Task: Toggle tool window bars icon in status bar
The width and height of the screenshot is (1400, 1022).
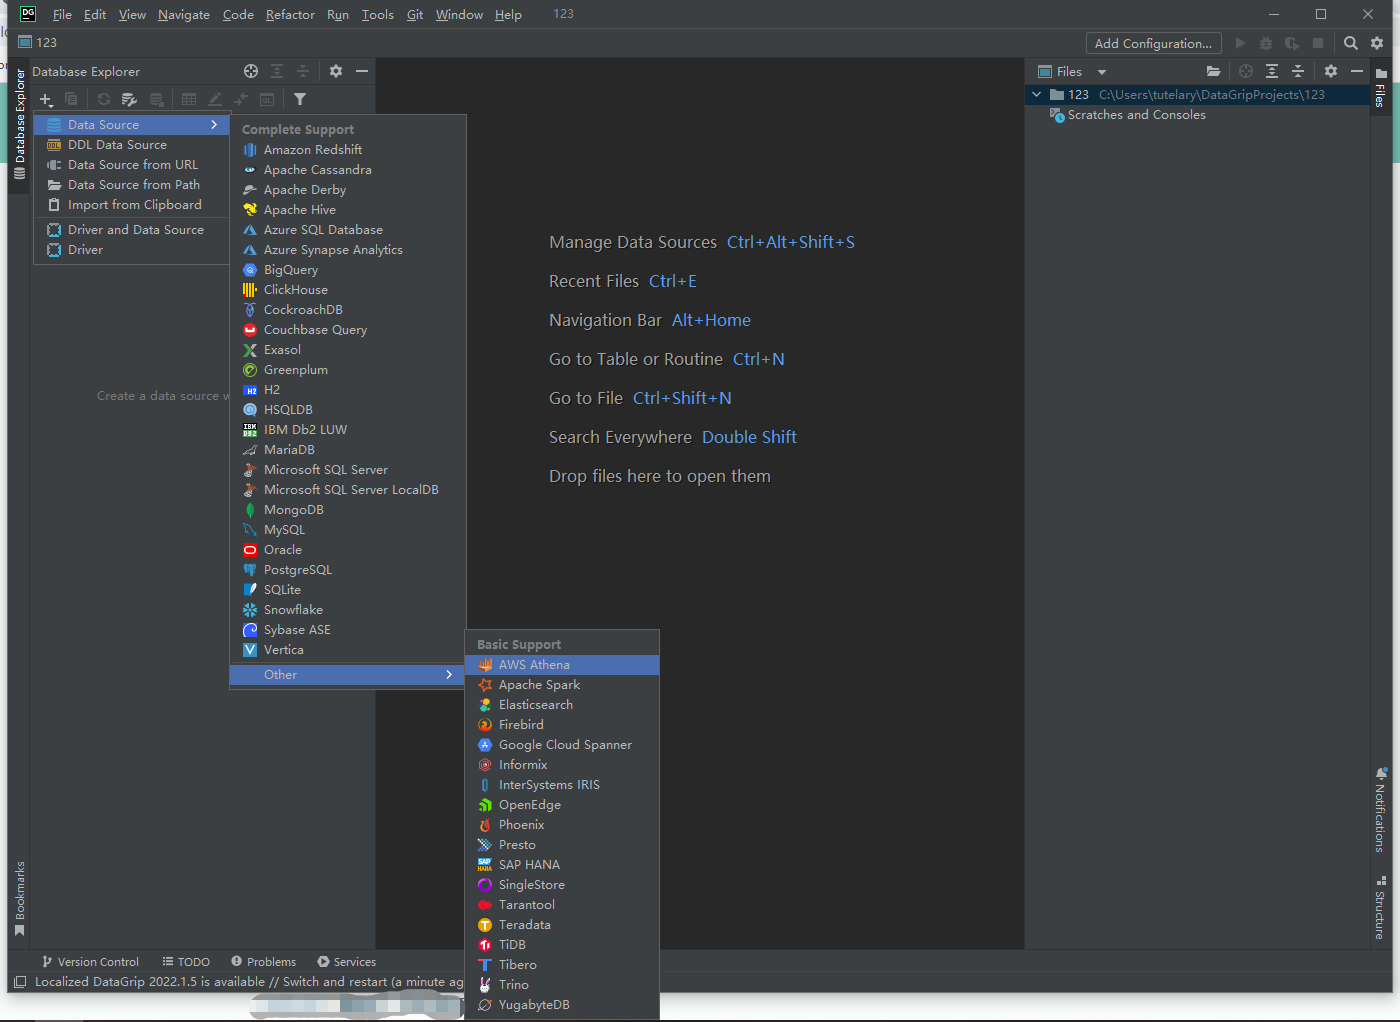Action: [x=20, y=982]
